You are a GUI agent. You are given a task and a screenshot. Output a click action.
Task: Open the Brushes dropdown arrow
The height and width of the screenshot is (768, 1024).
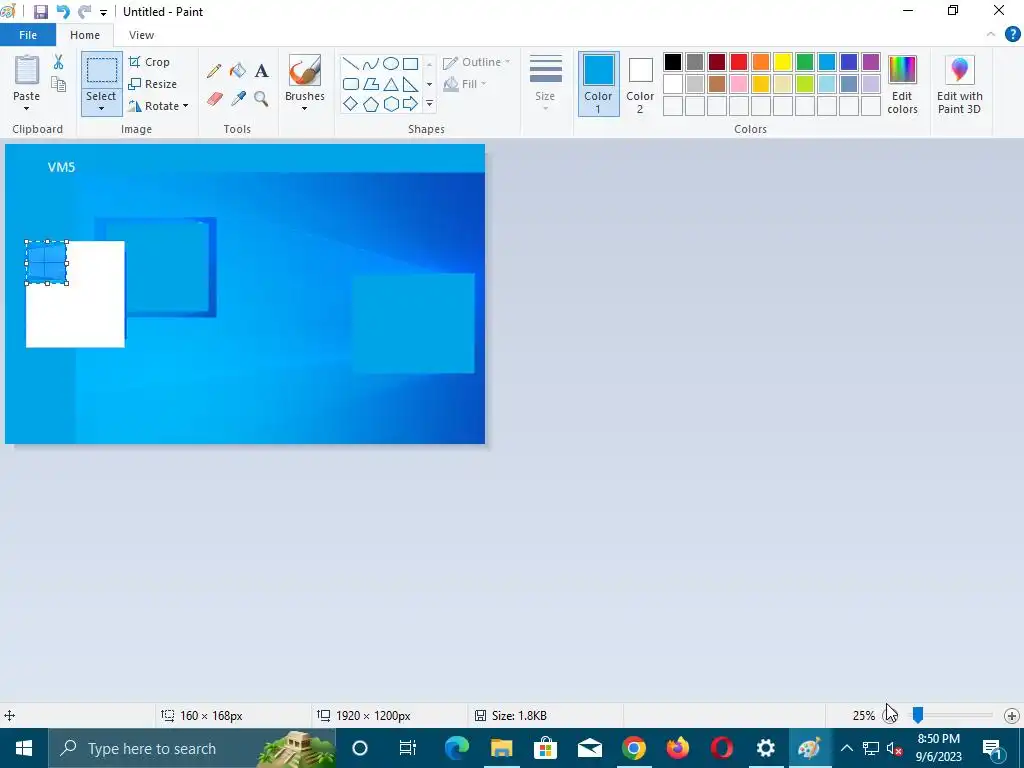[304, 108]
